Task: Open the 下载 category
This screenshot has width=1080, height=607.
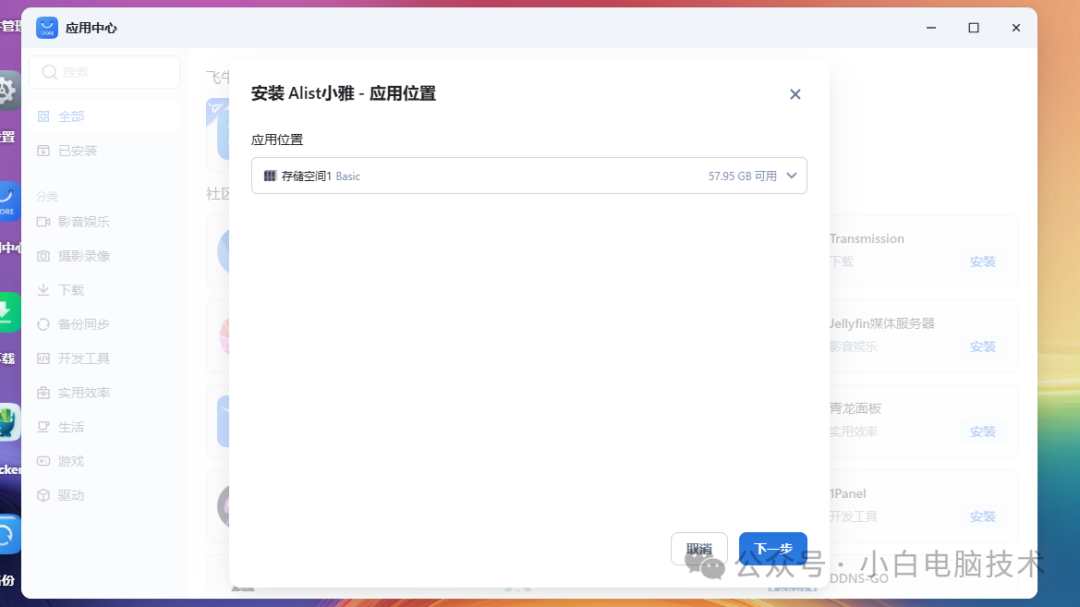Action: click(x=105, y=290)
